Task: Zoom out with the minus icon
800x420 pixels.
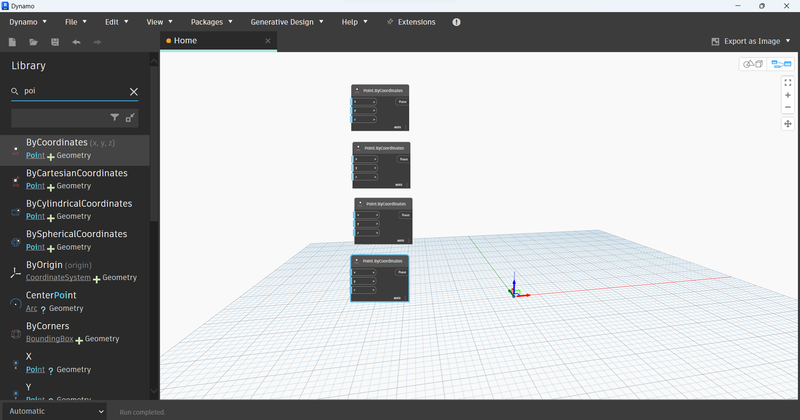Action: click(788, 107)
